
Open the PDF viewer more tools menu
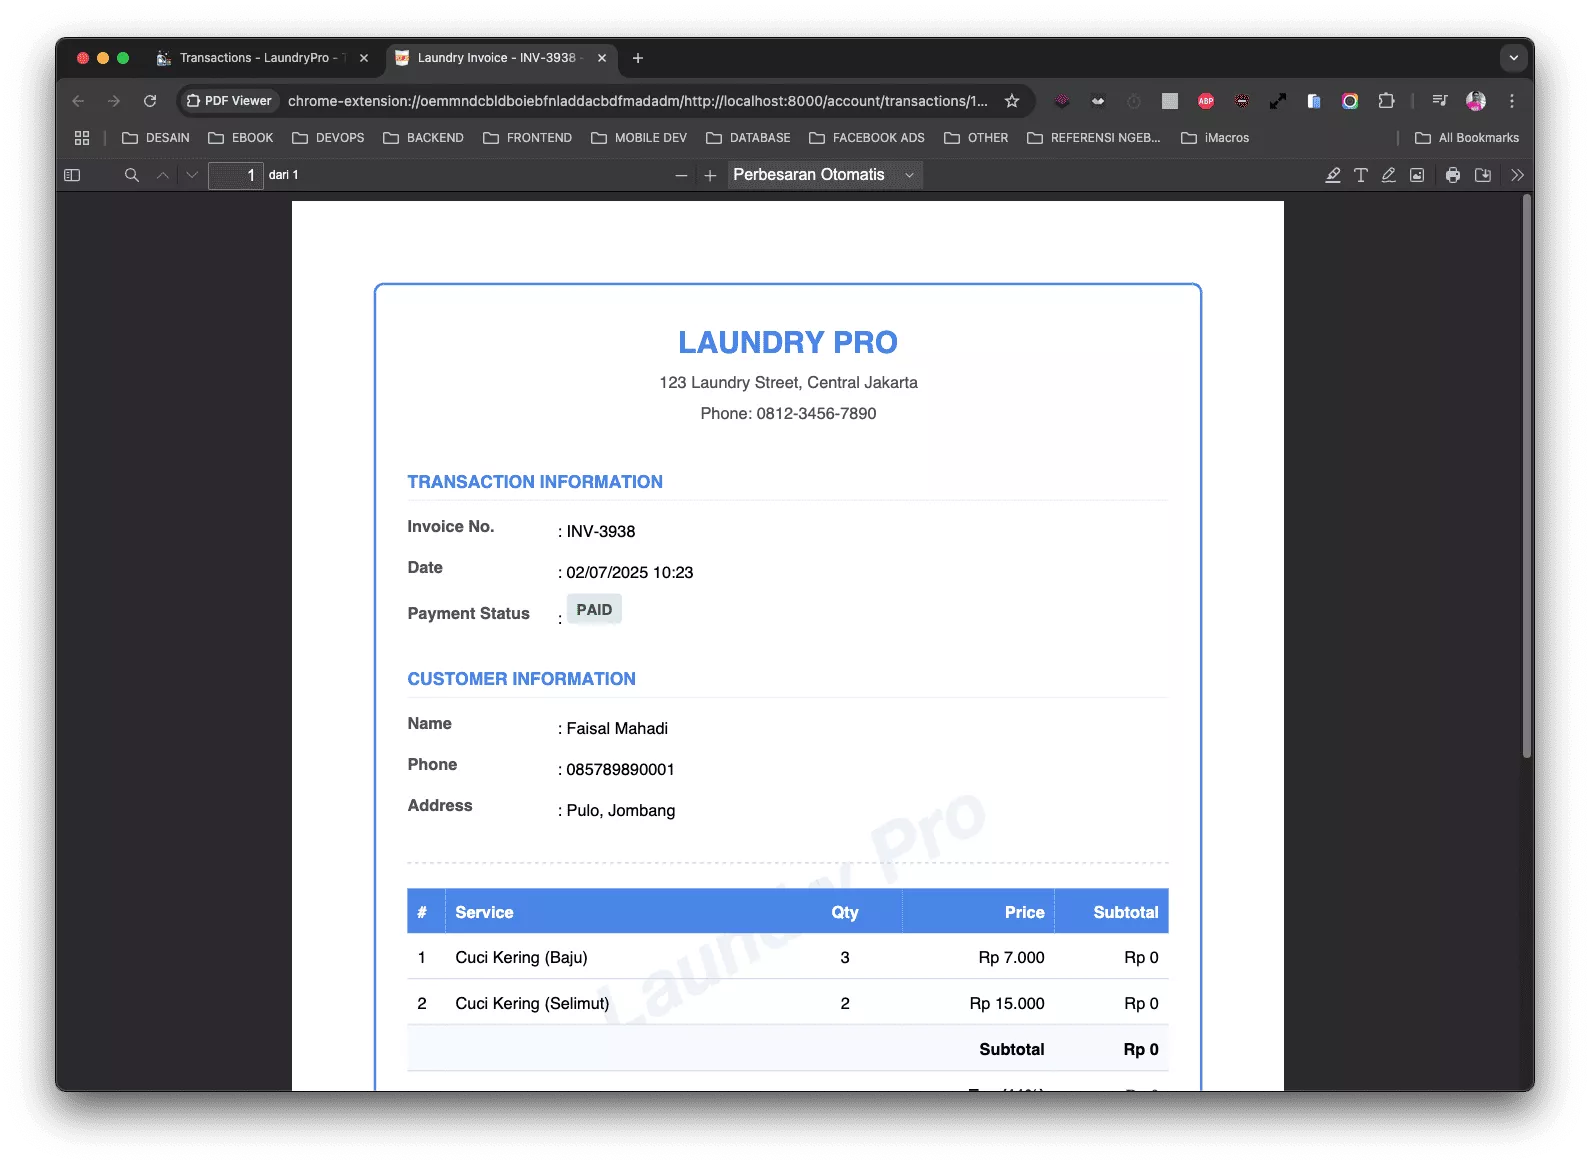pos(1517,175)
